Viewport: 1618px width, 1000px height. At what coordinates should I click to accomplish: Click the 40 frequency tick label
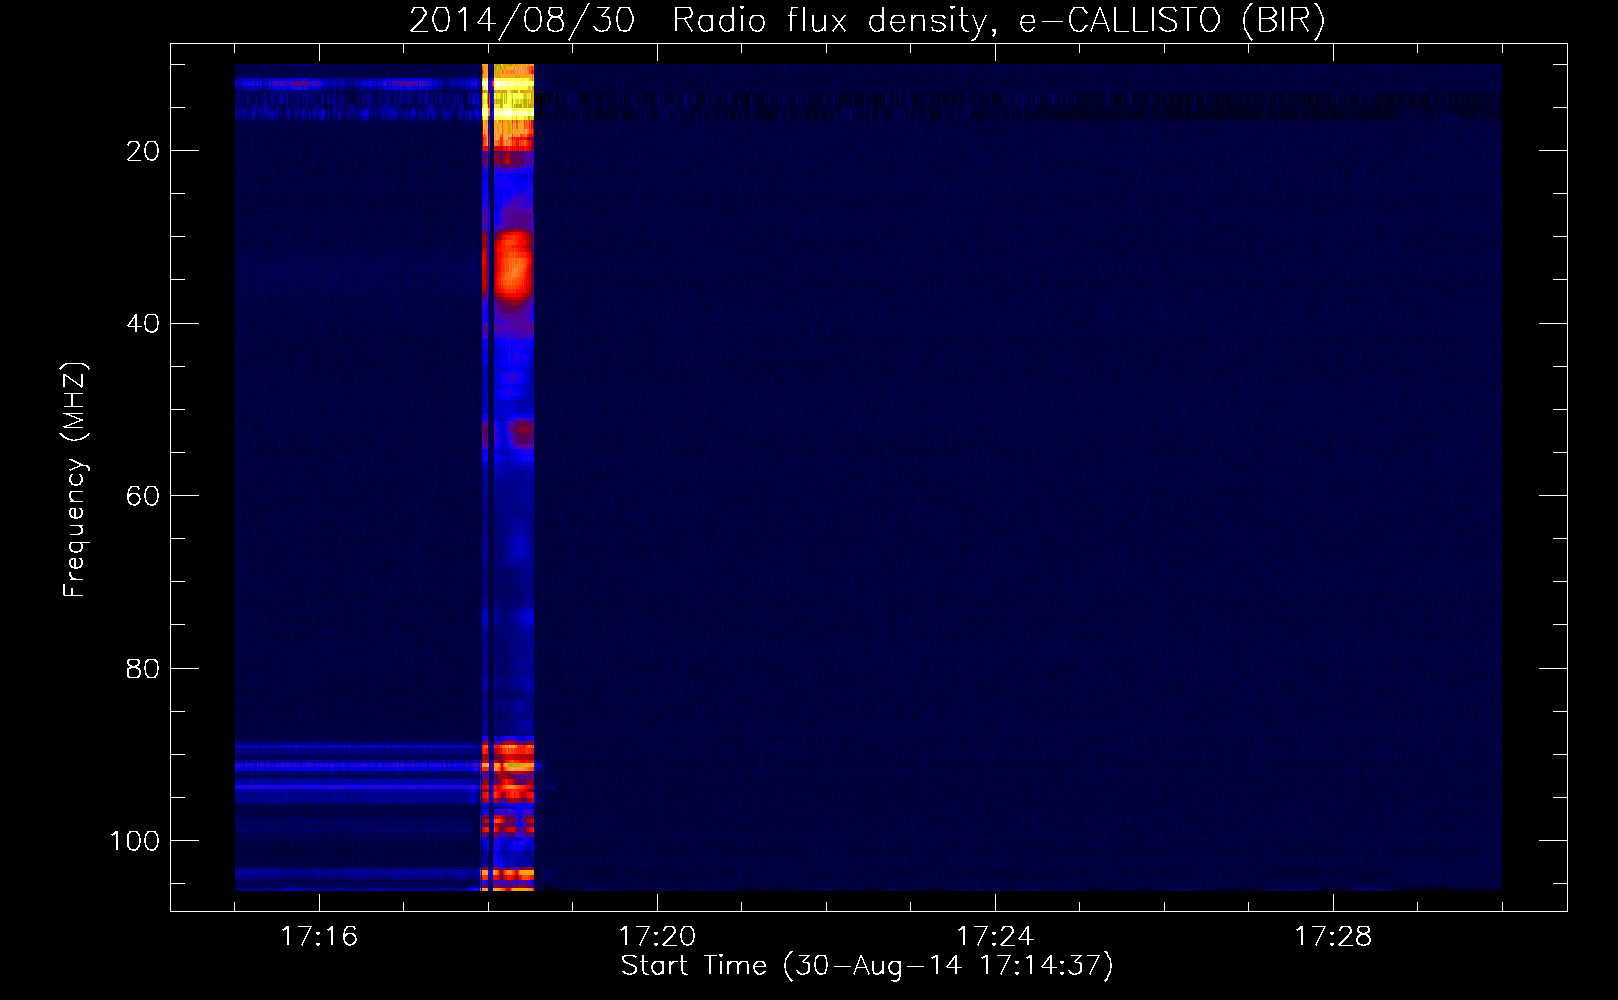tap(144, 324)
